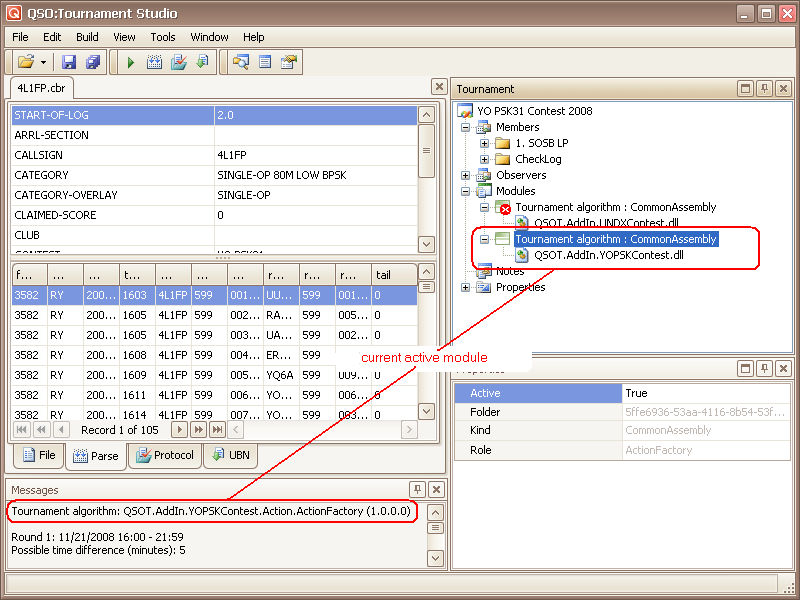Click the magnifier search toolbar icon
The image size is (800, 600).
tap(241, 62)
